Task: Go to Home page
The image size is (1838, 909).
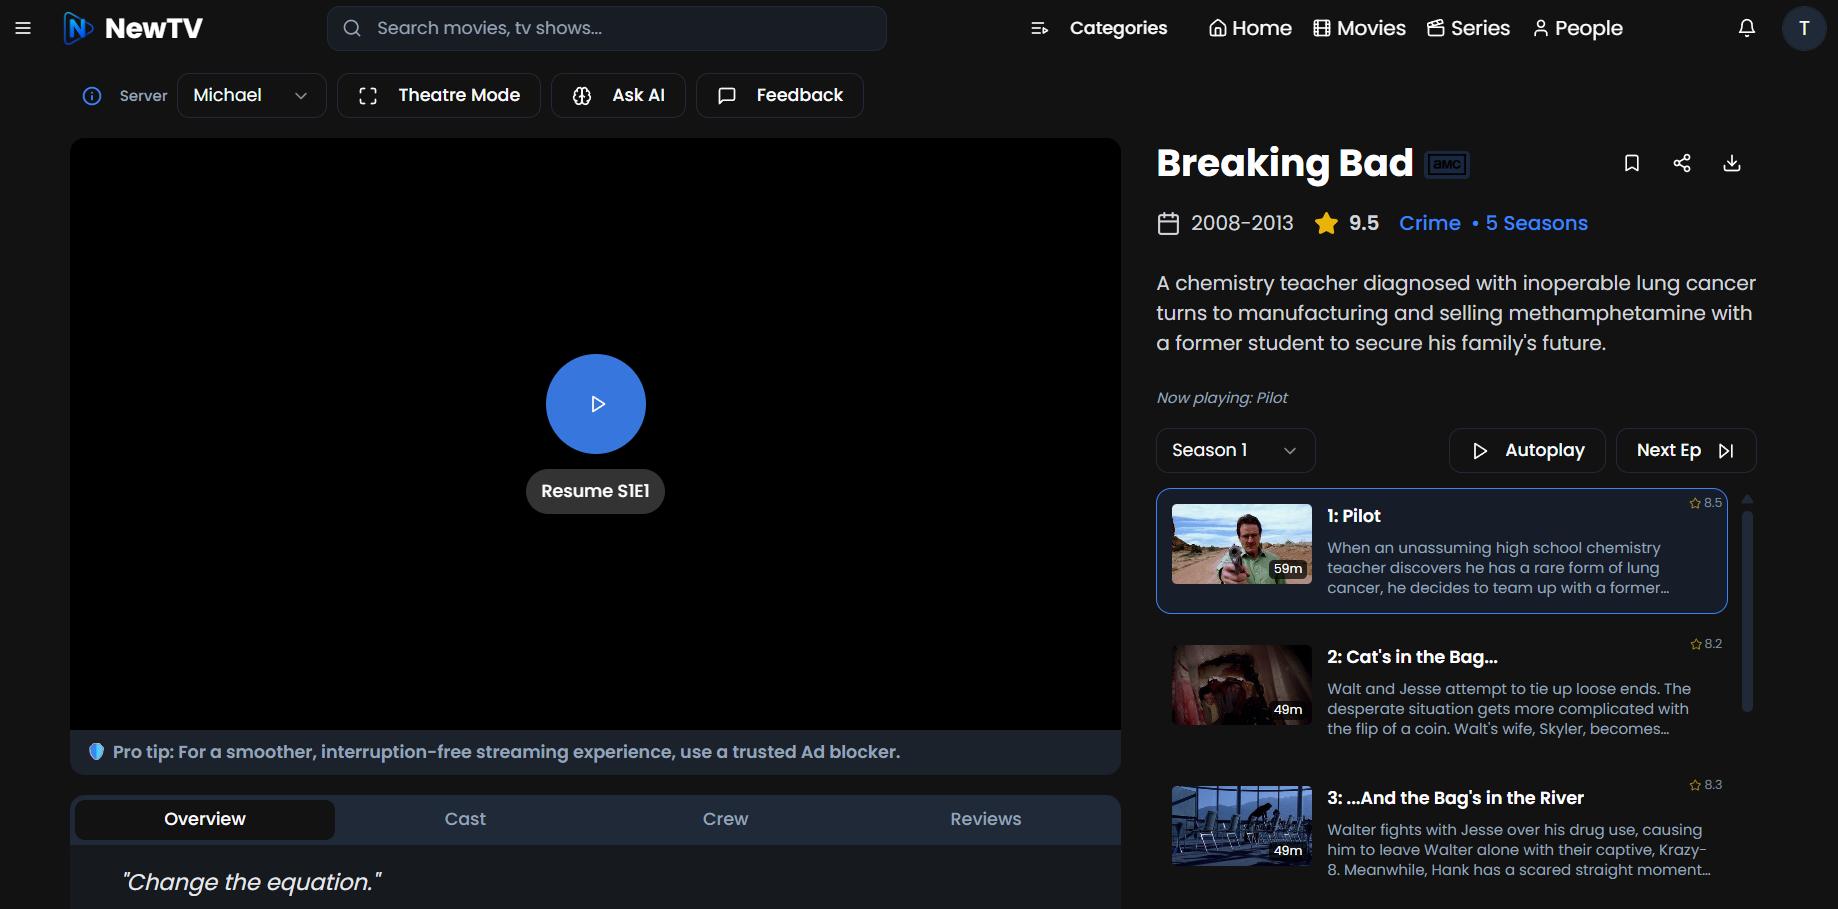Action: click(x=1250, y=28)
